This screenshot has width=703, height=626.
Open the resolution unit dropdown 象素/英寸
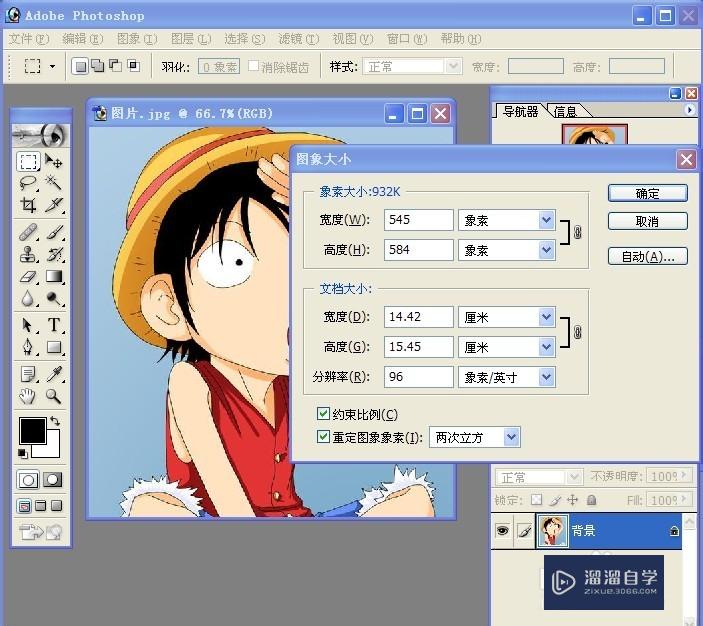[546, 377]
